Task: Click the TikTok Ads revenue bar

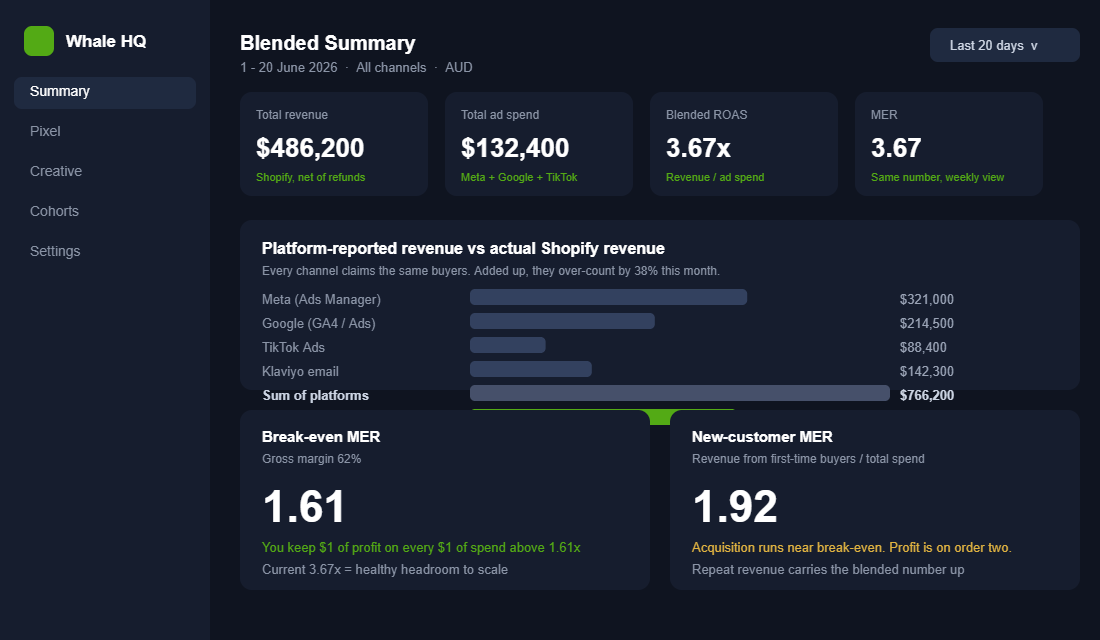Action: click(x=507, y=345)
